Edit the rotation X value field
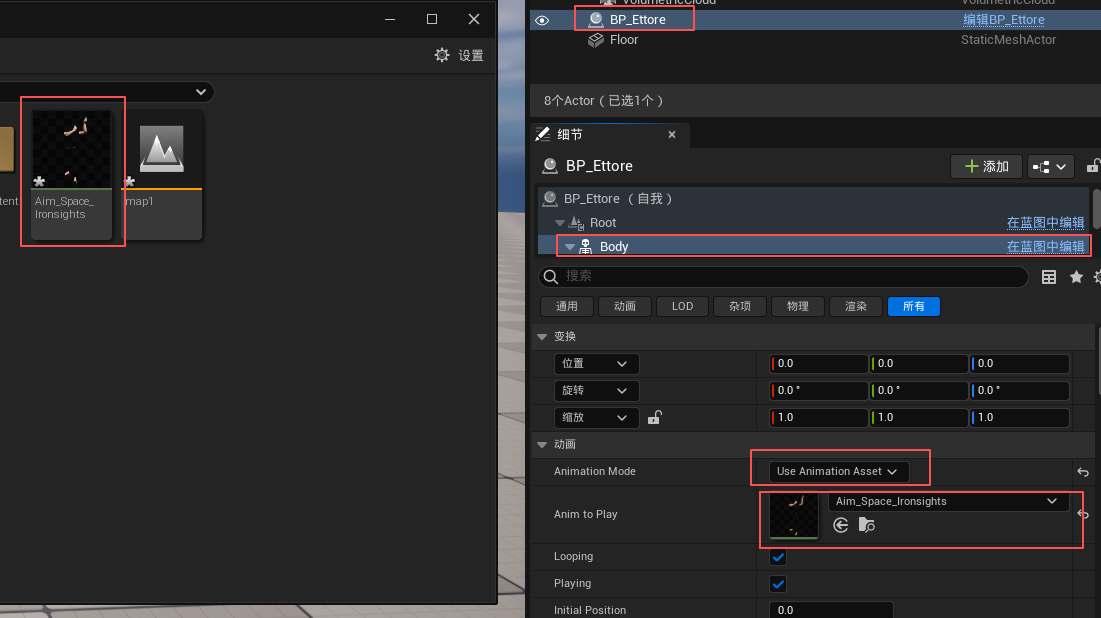The height and width of the screenshot is (618, 1101). click(819, 390)
